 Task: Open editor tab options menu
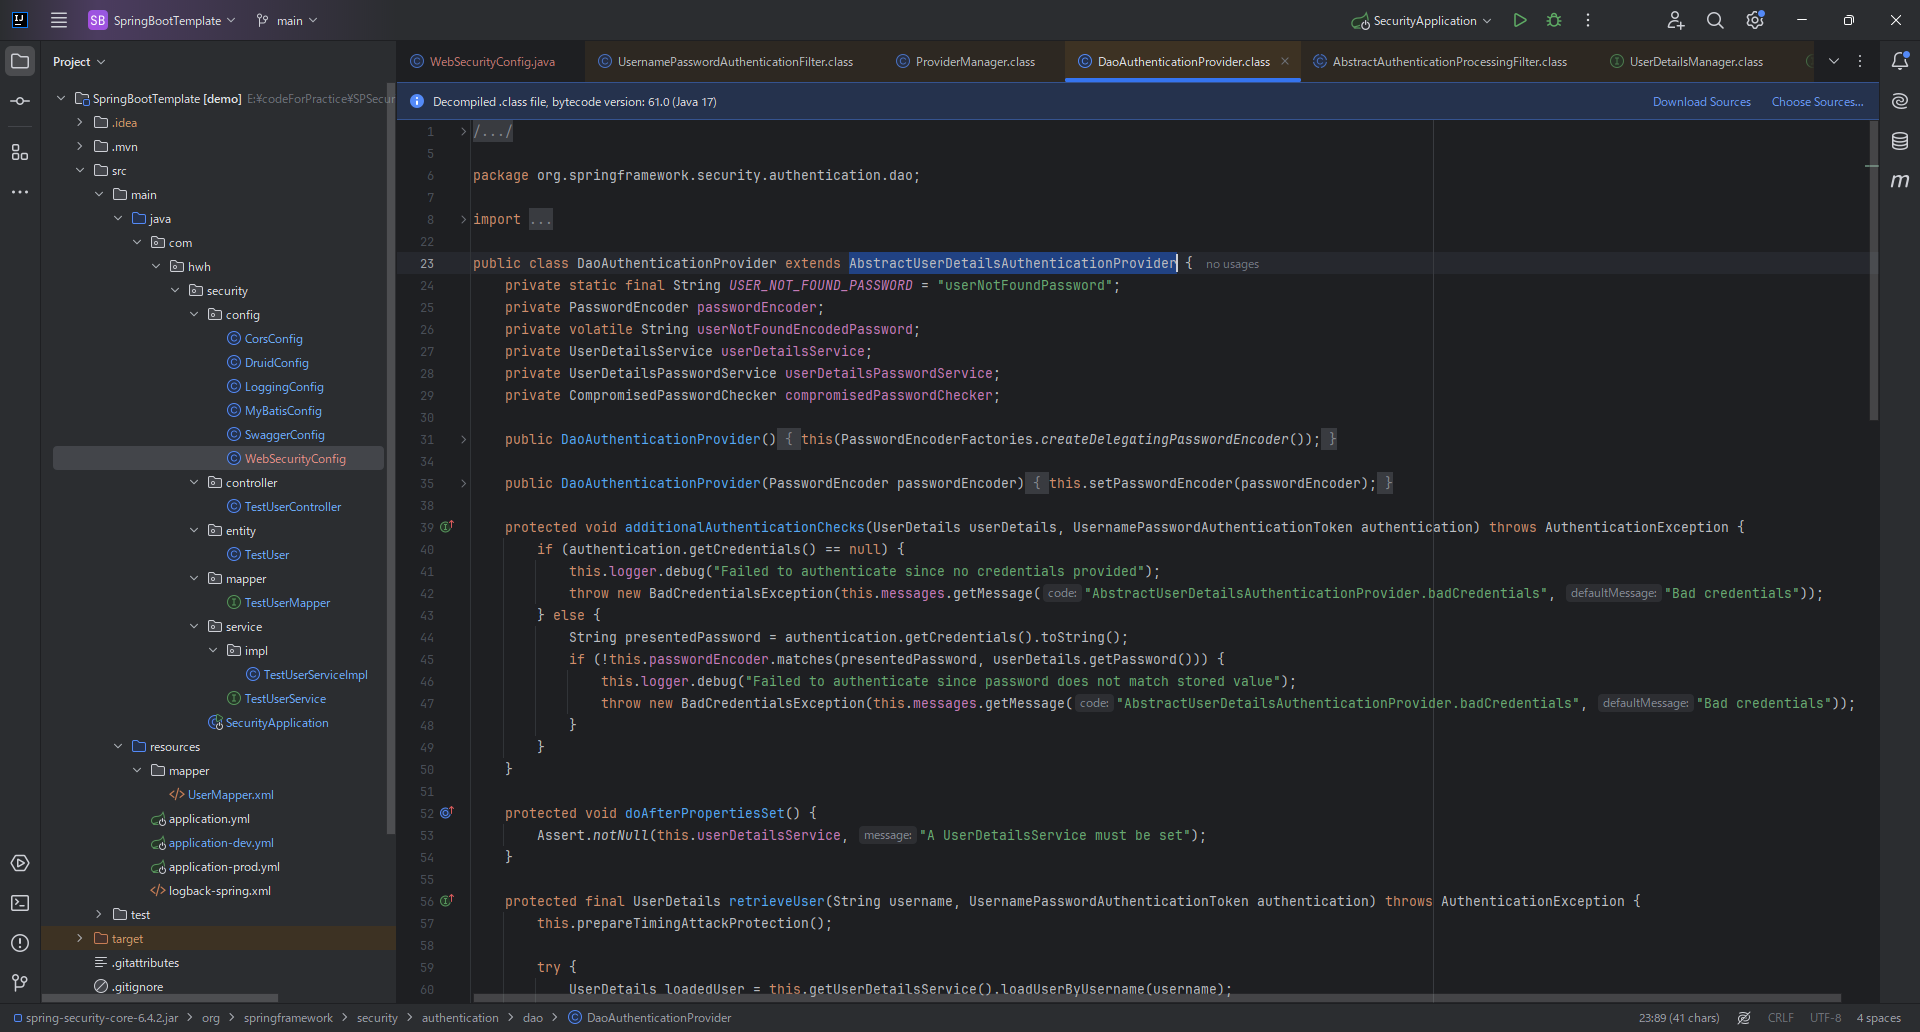[x=1860, y=61]
